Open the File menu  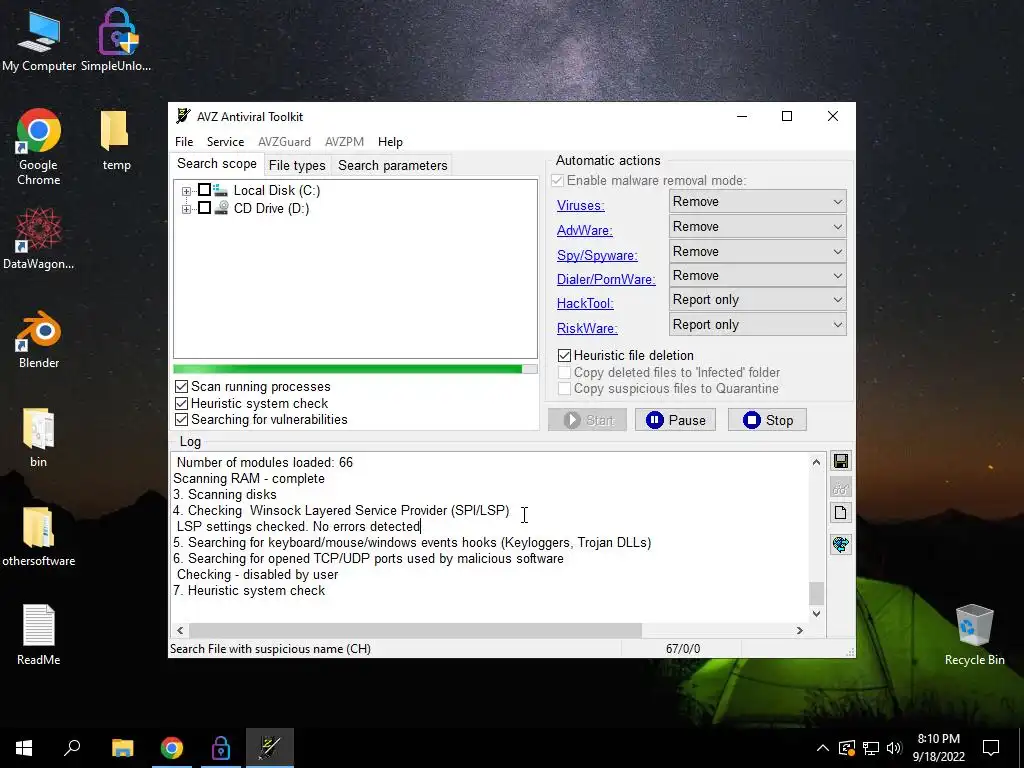[184, 142]
